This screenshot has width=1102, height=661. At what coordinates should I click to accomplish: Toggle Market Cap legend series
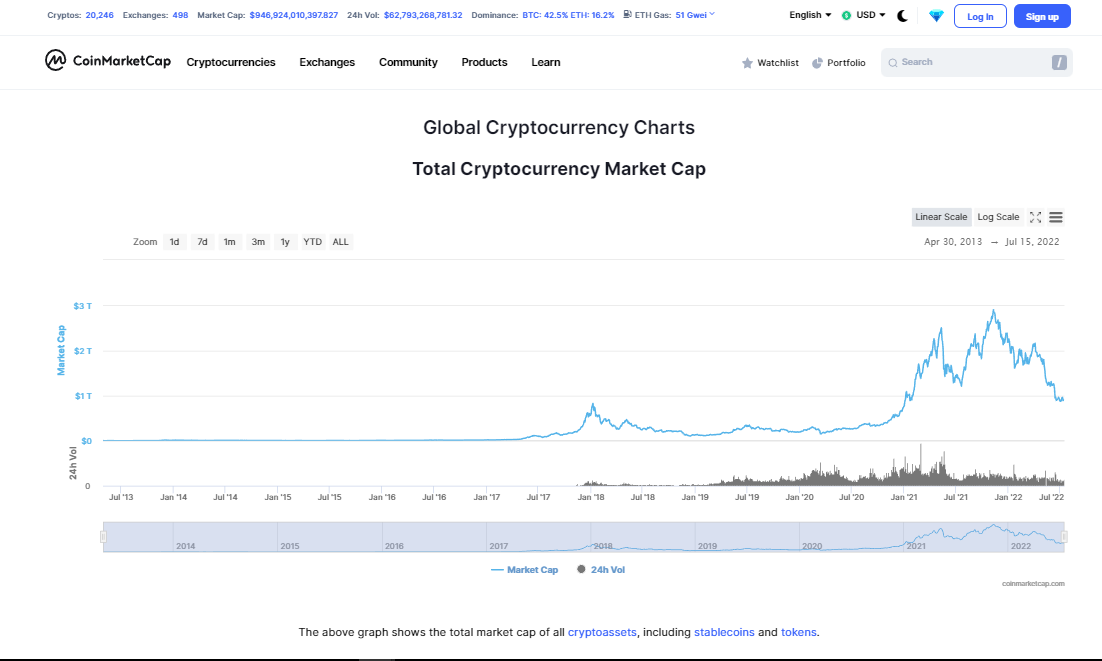[524, 570]
